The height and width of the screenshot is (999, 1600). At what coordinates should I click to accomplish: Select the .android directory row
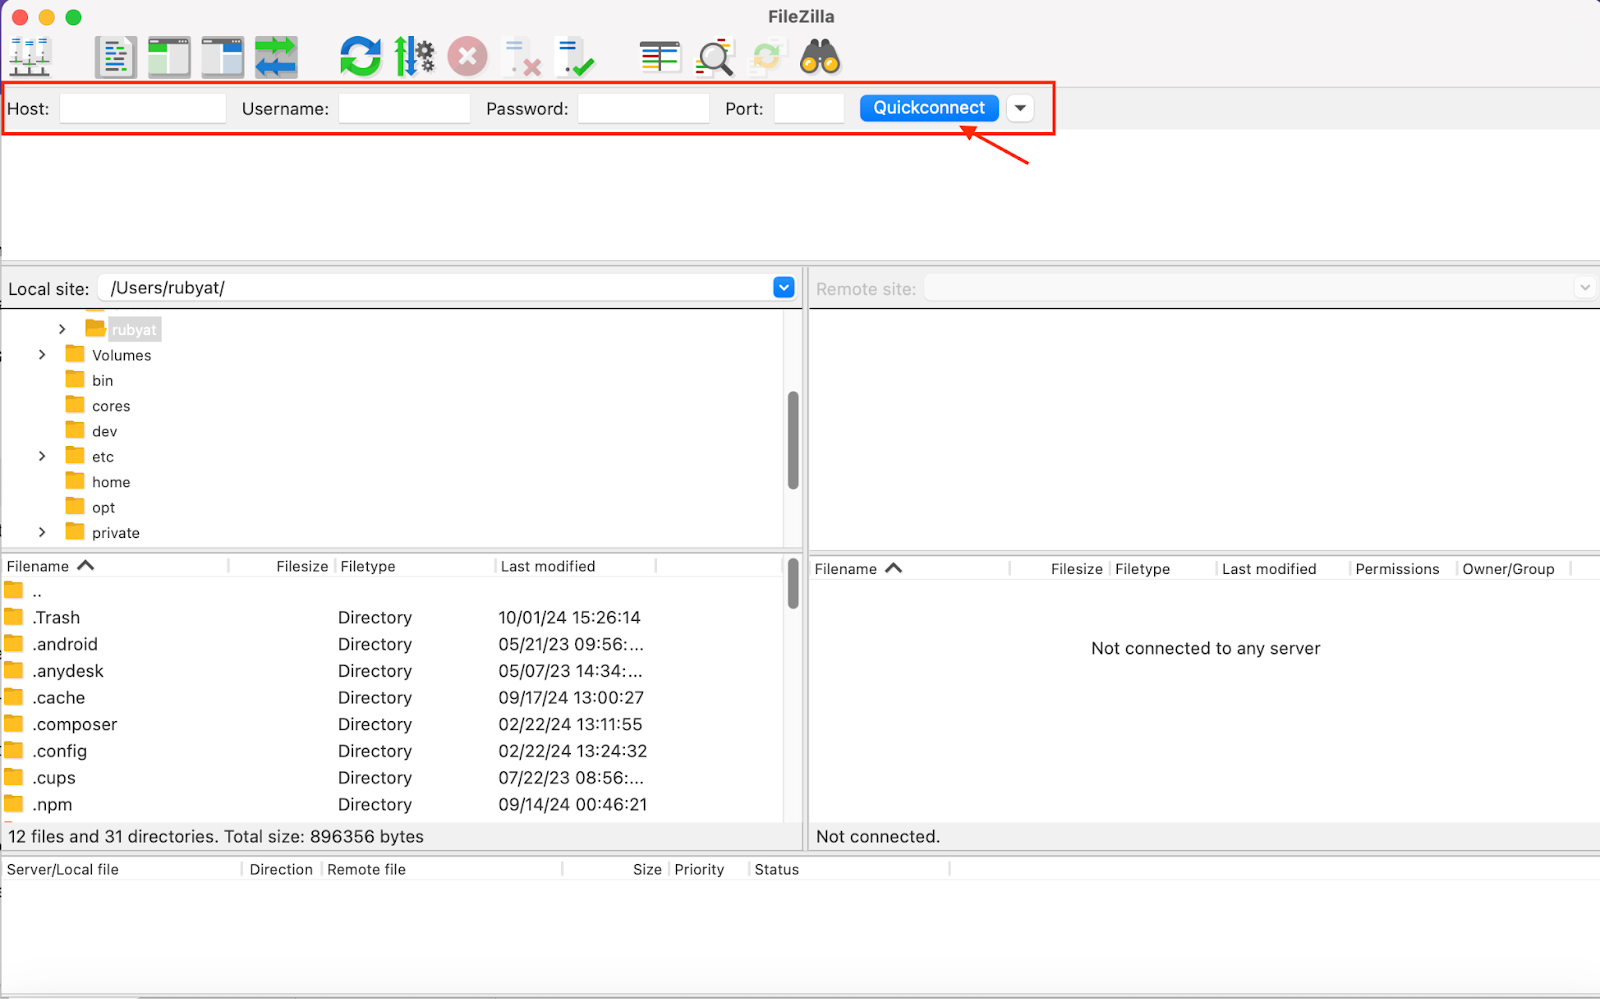pyautogui.click(x=392, y=644)
